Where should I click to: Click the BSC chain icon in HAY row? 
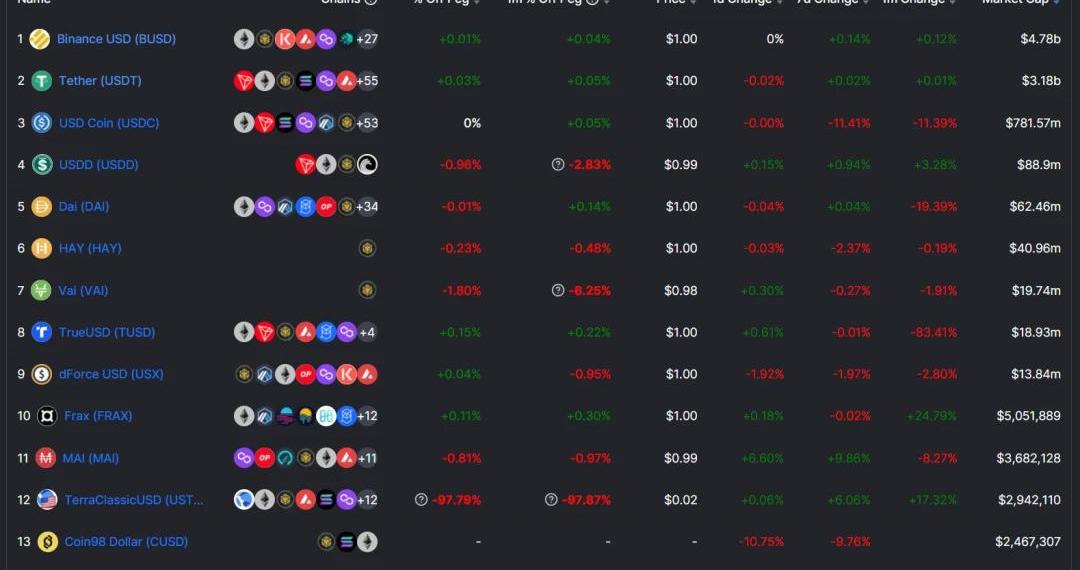coord(367,249)
